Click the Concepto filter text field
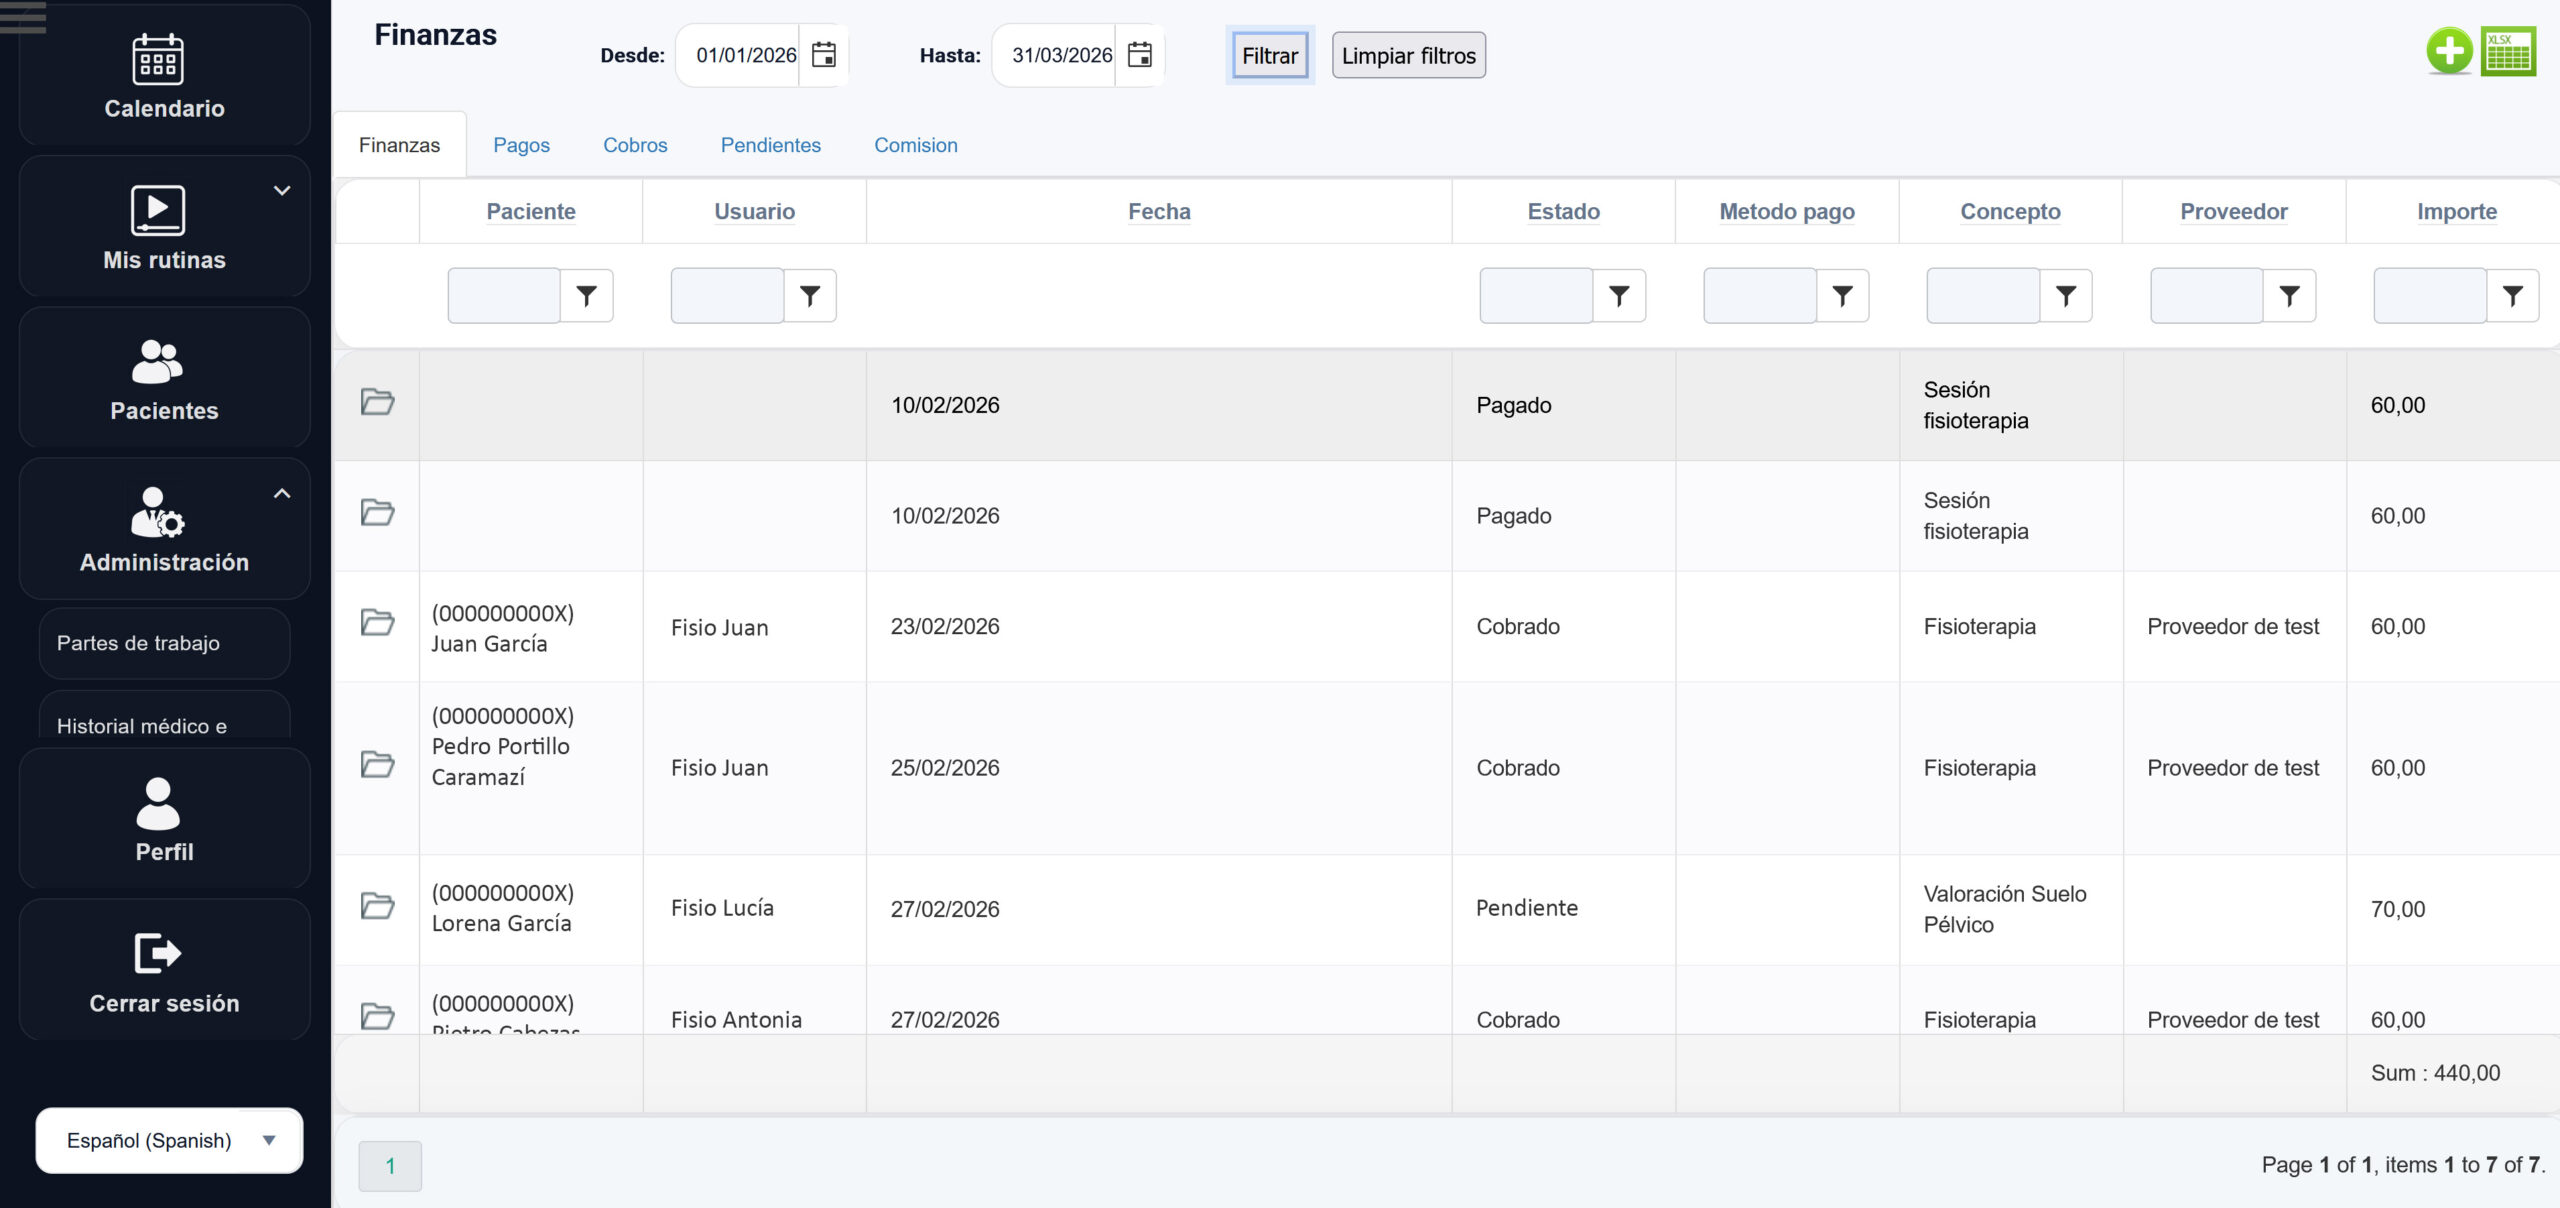The height and width of the screenshot is (1208, 2560). (x=1982, y=296)
